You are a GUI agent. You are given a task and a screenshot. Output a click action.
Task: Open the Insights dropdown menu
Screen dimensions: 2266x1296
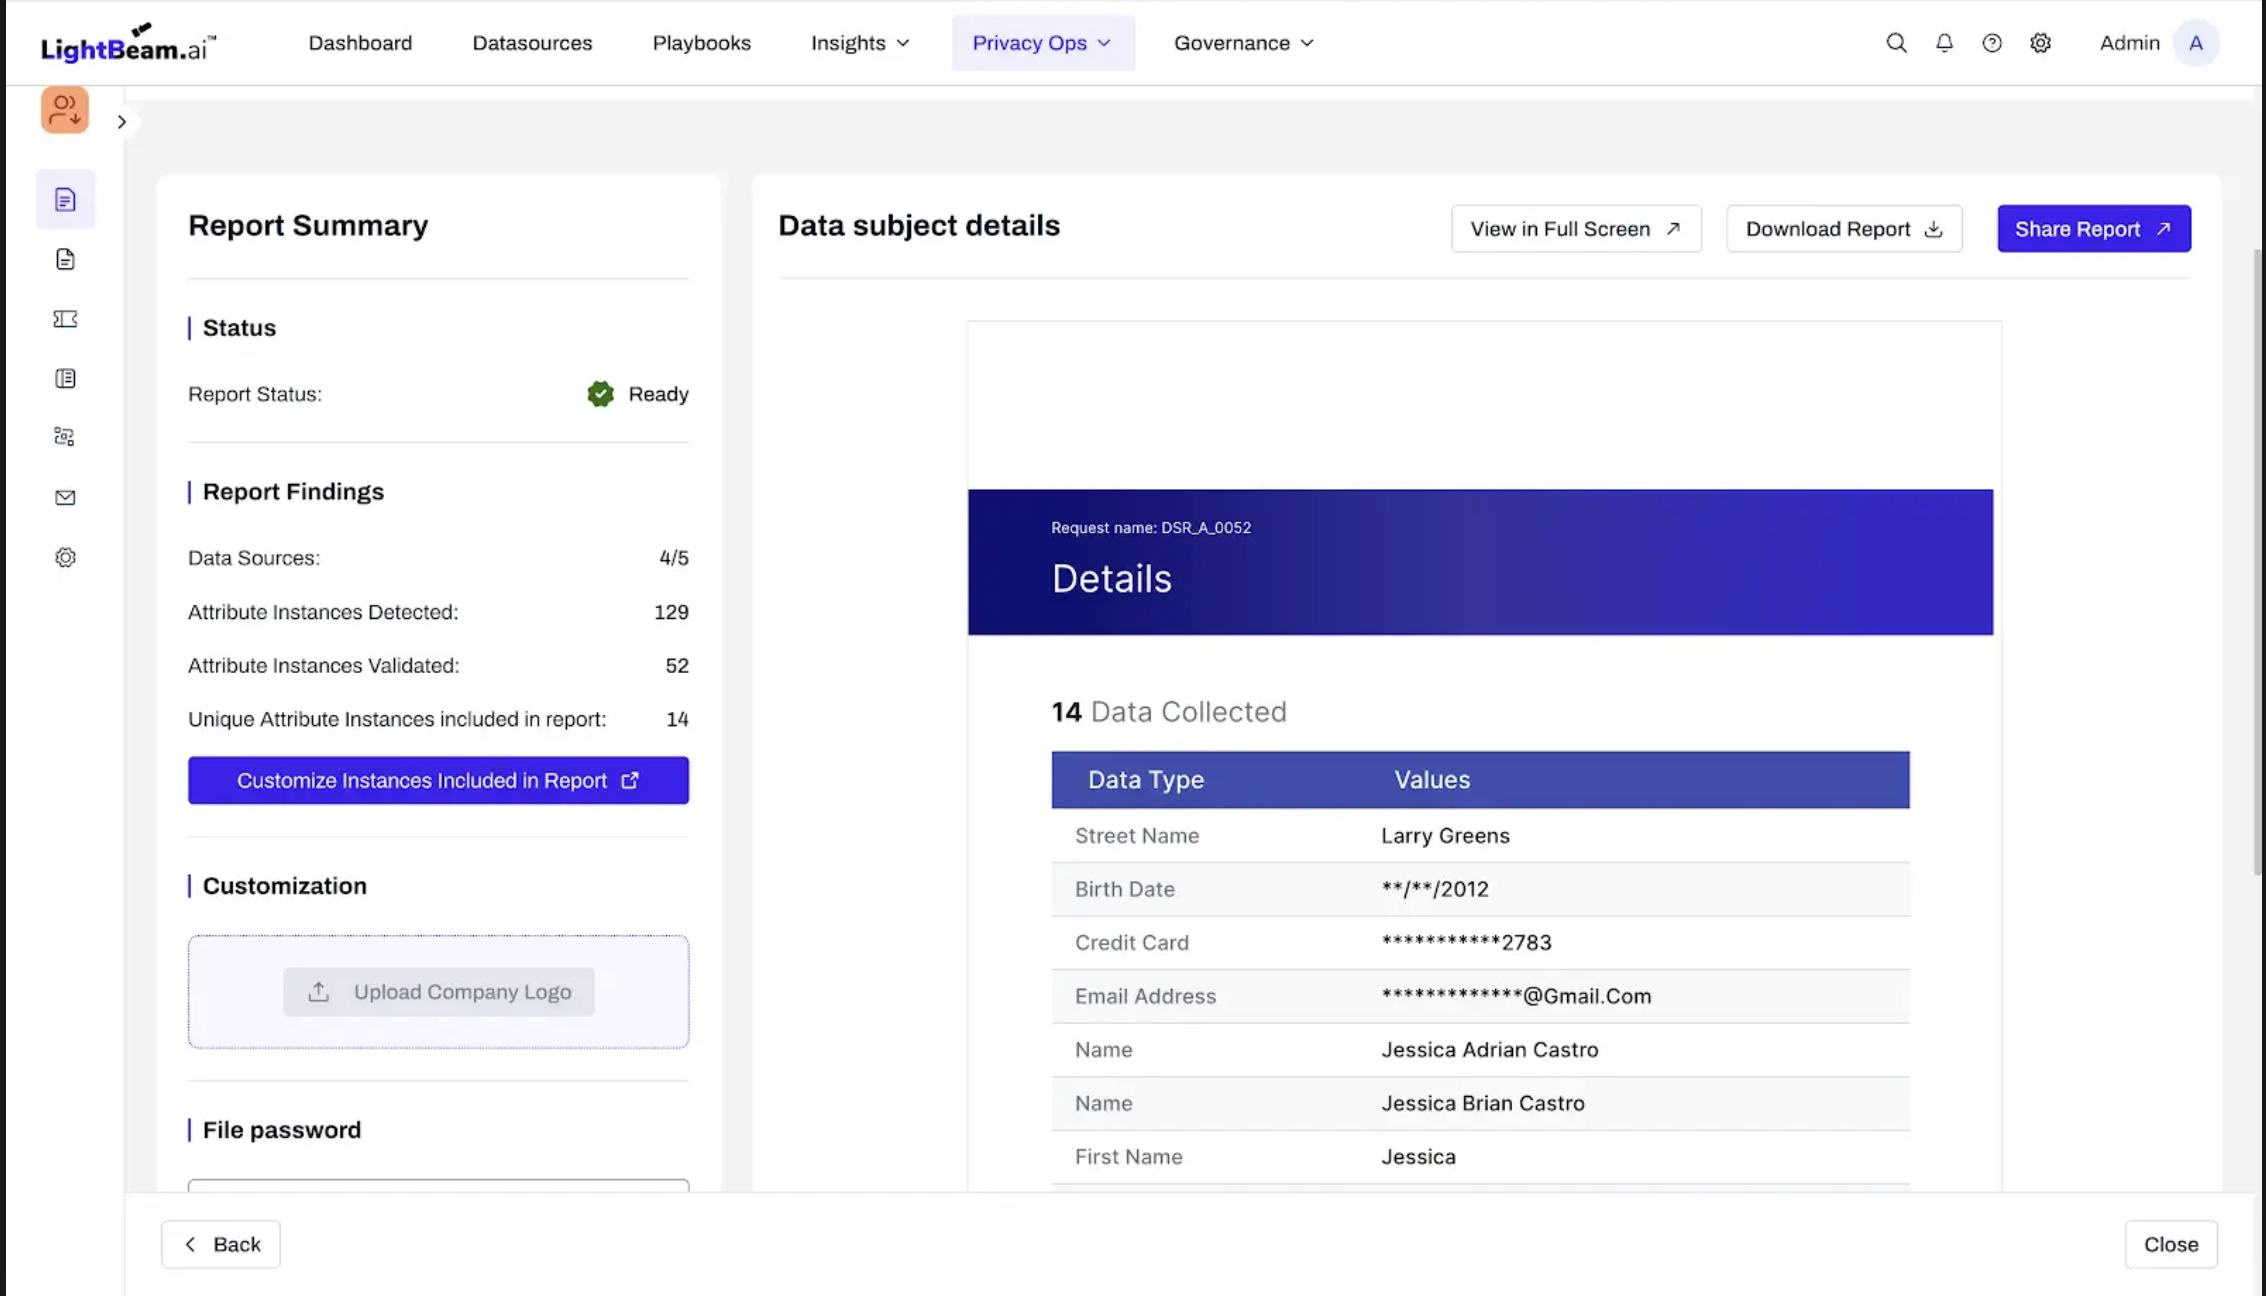click(860, 43)
